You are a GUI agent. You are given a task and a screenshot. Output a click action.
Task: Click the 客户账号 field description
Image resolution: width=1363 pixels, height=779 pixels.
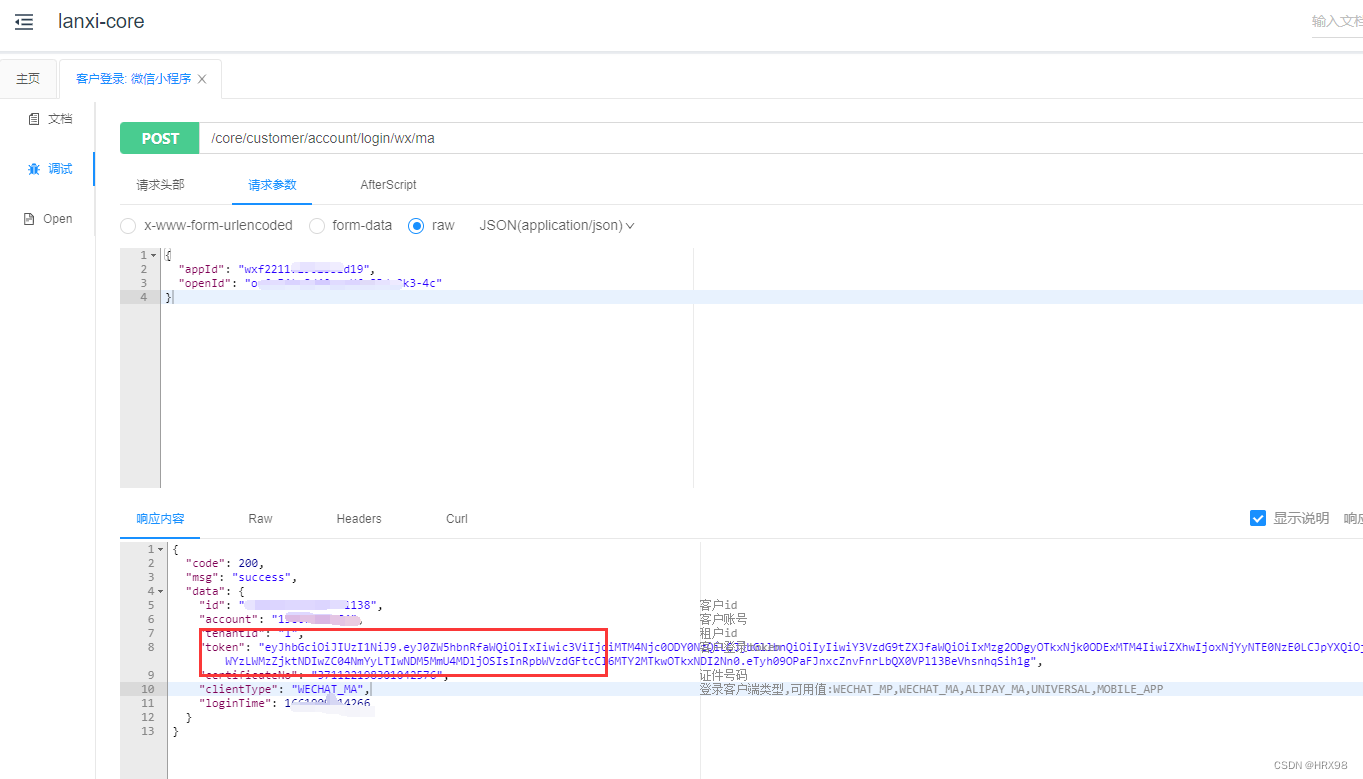click(x=723, y=619)
